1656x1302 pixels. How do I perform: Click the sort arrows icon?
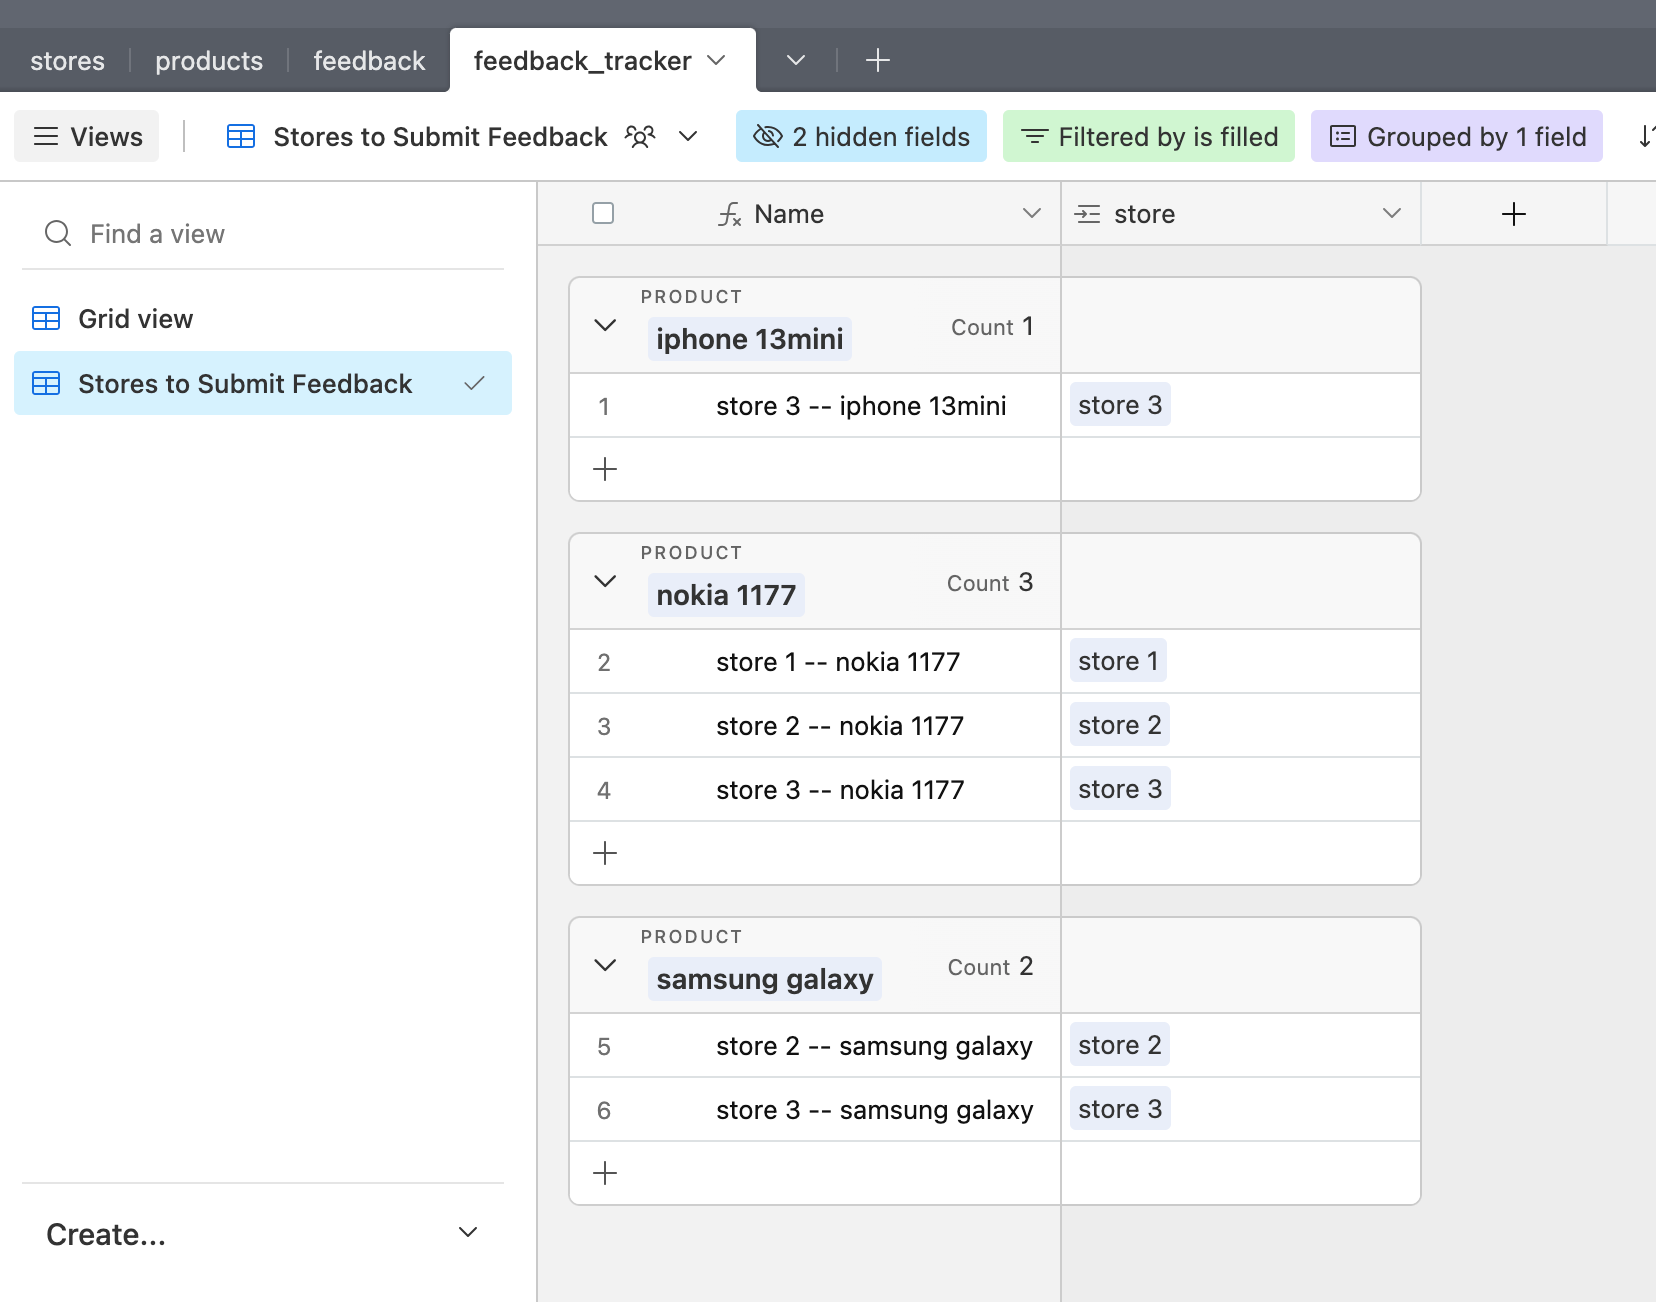1646,136
